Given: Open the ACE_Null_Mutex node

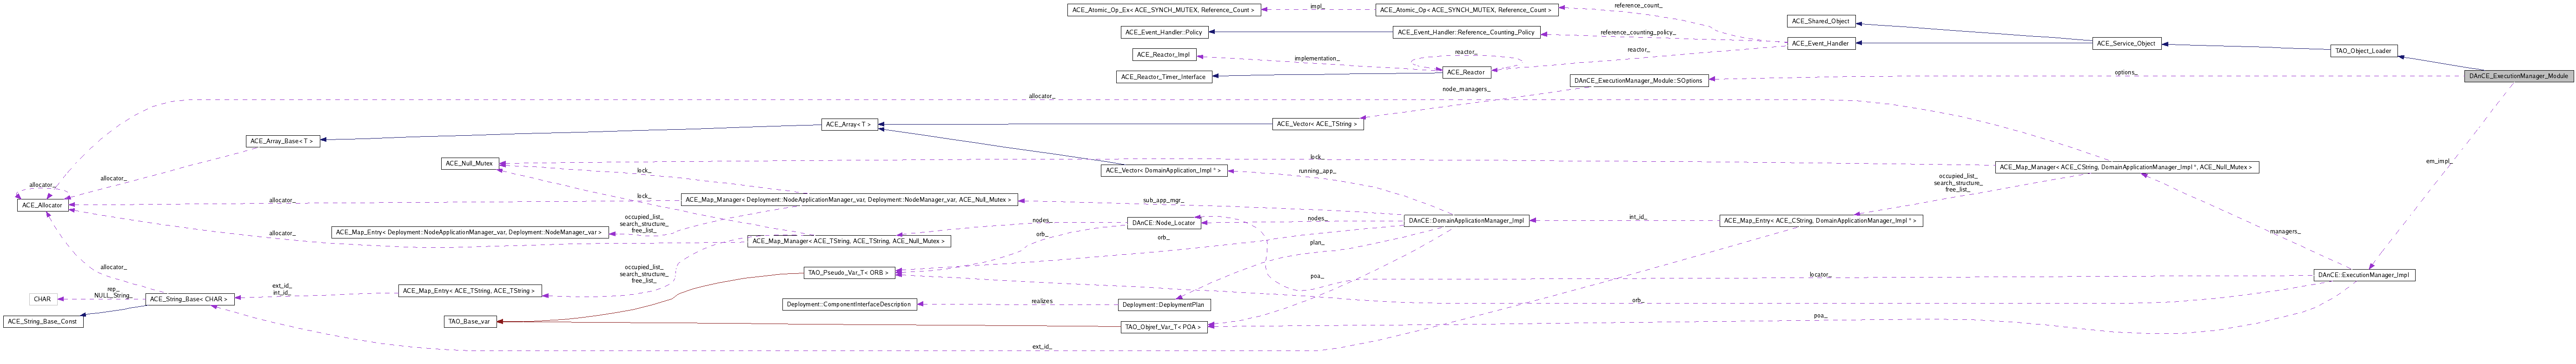Looking at the screenshot, I should (470, 163).
